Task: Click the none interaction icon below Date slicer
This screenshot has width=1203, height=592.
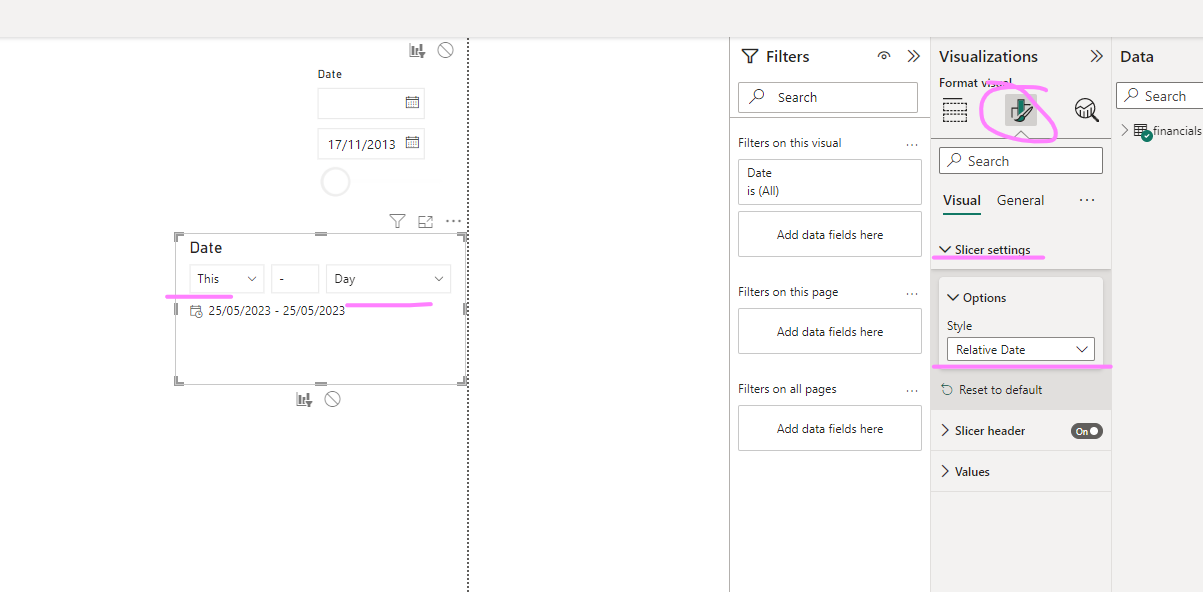Action: click(333, 399)
